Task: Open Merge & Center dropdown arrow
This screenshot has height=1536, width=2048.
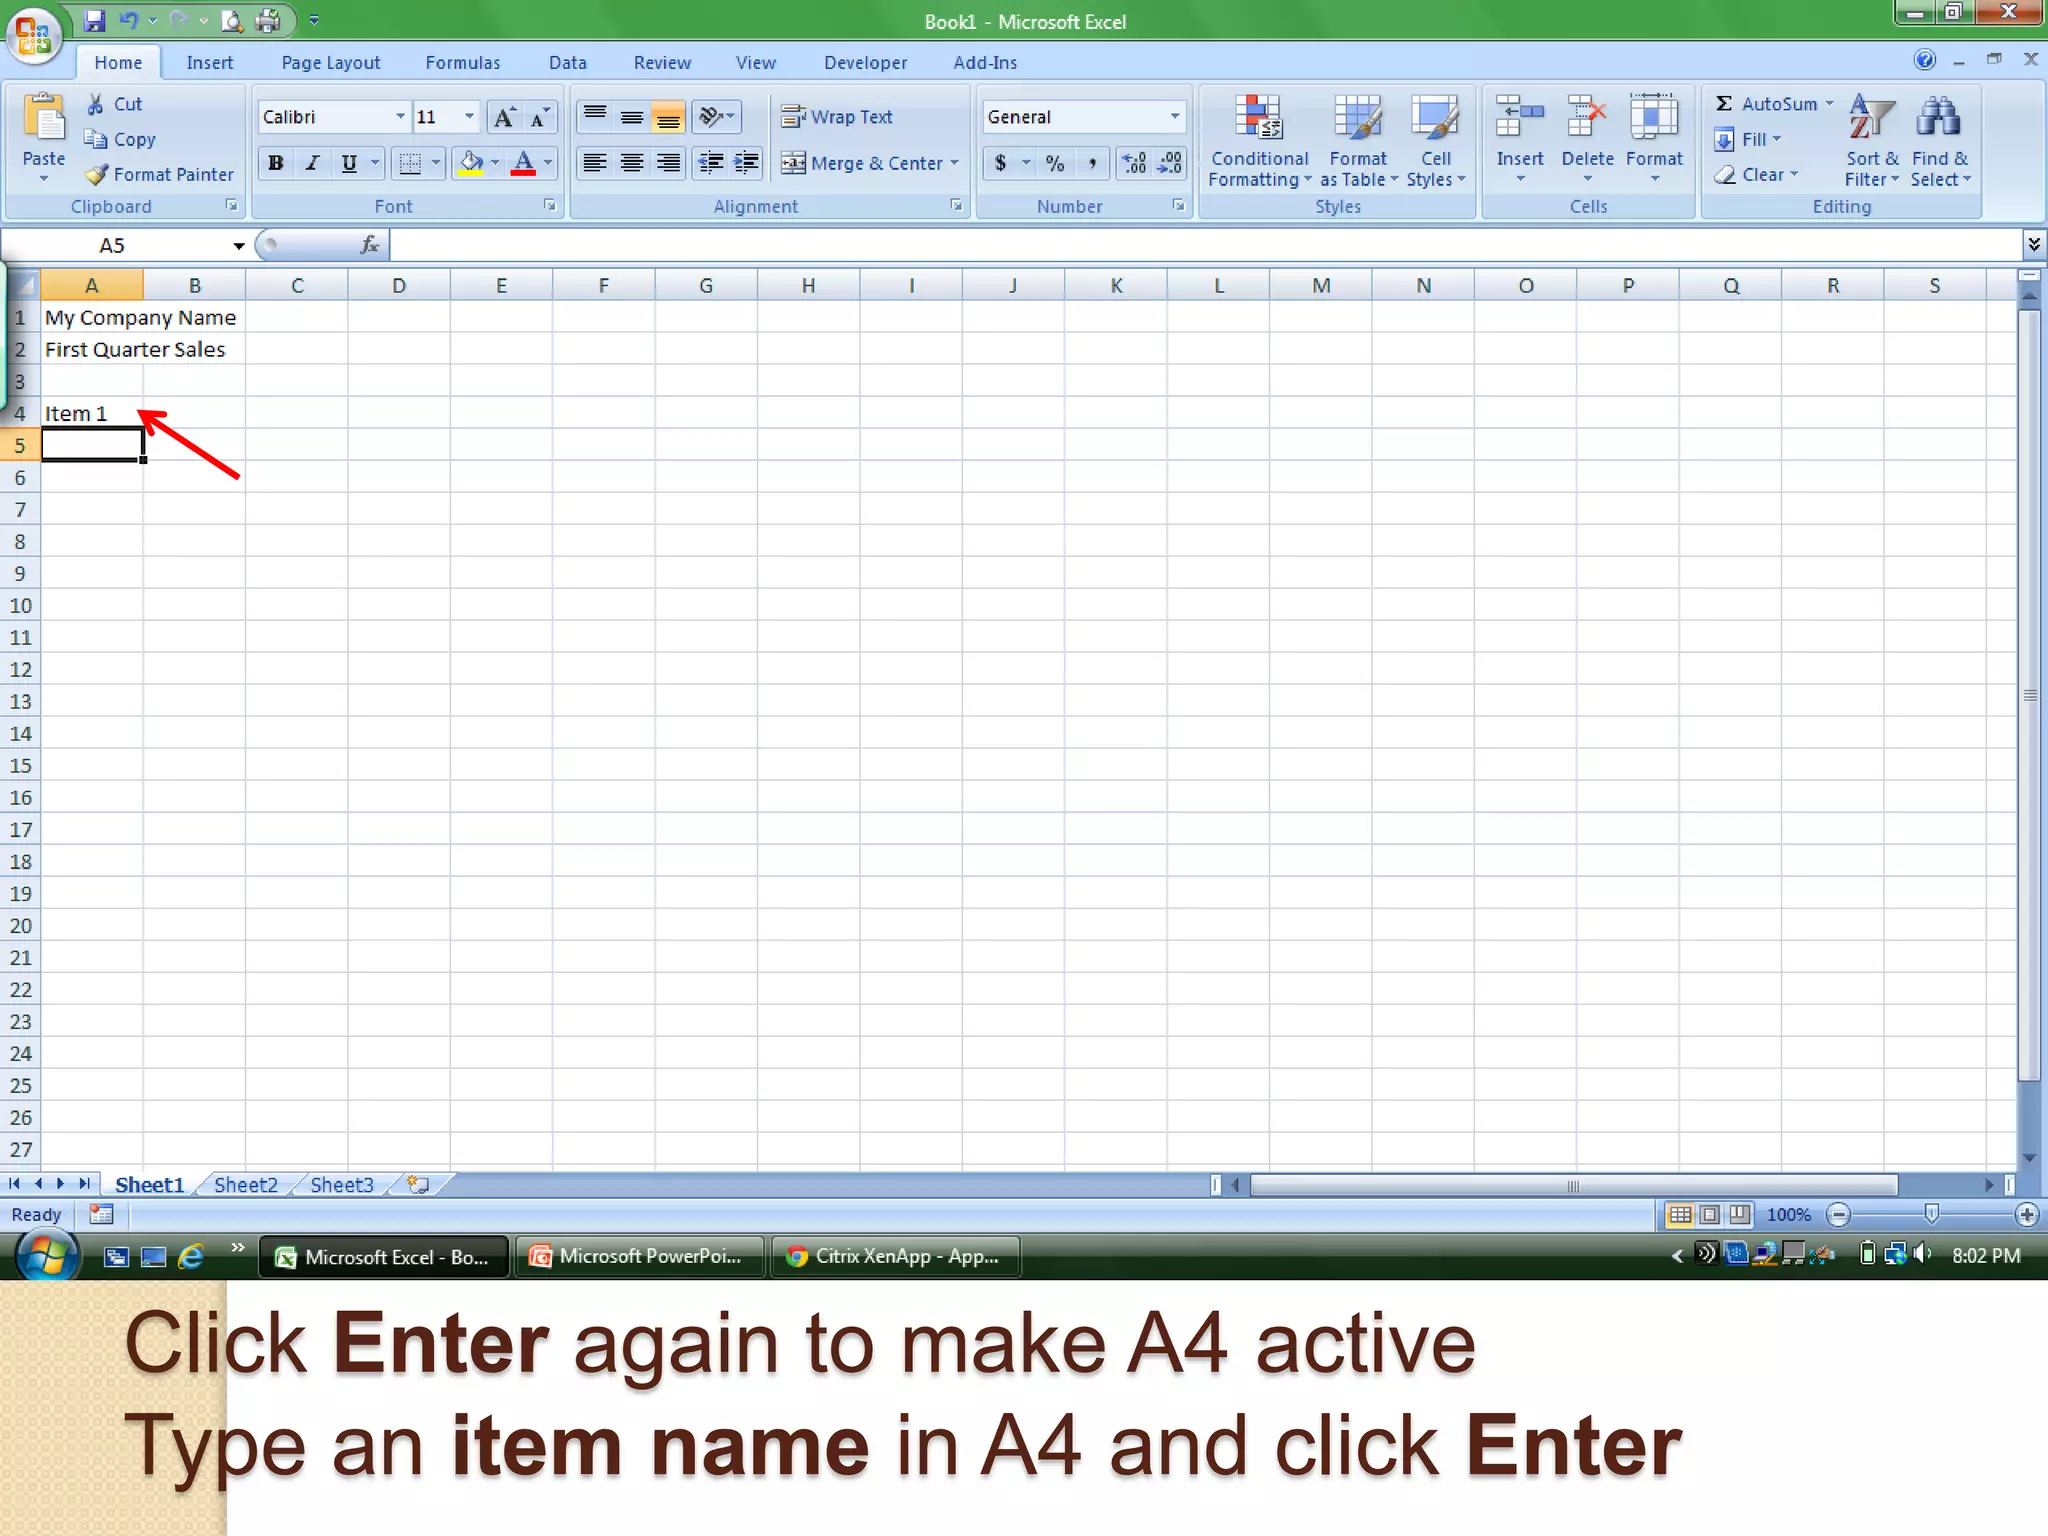Action: coord(955,163)
